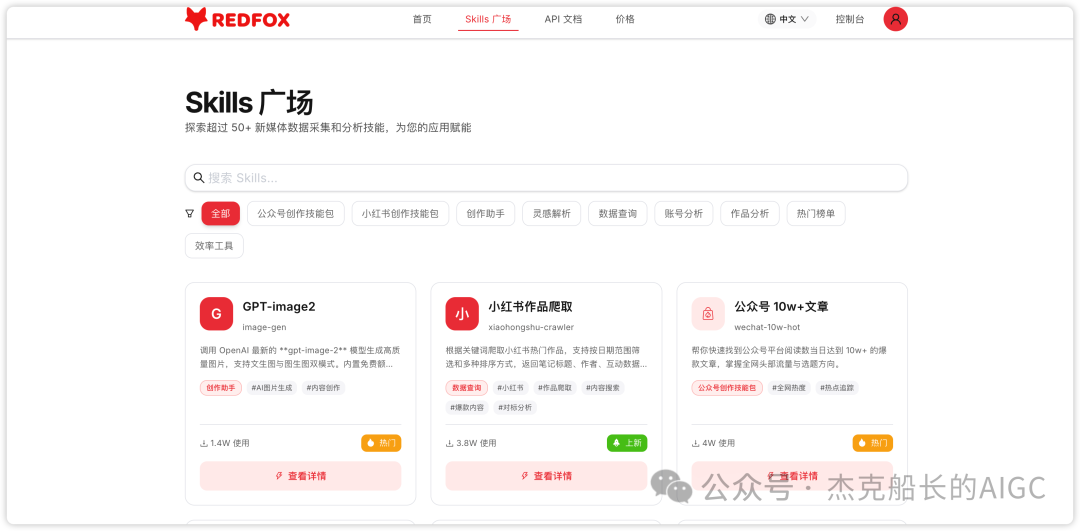Filter by 灵感解析
The width and height of the screenshot is (1080, 531).
552,214
